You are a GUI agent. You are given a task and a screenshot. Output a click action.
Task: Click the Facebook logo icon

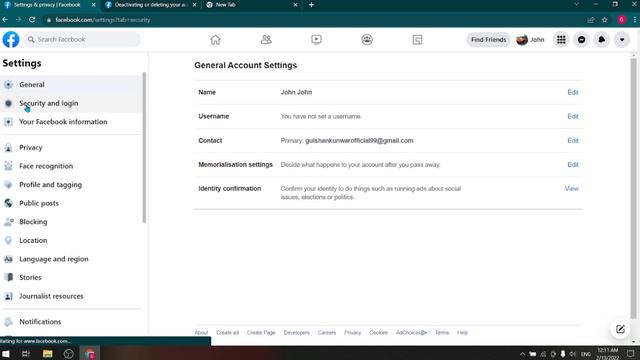pos(11,40)
